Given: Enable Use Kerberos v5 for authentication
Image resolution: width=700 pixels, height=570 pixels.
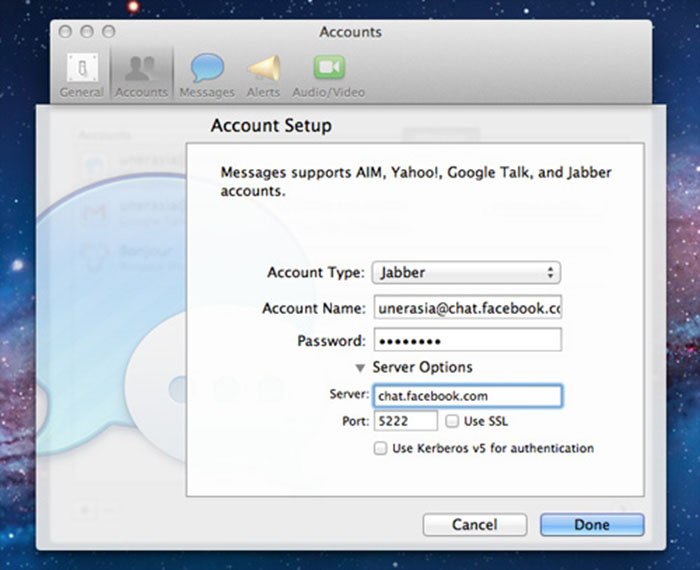Looking at the screenshot, I should (x=380, y=448).
